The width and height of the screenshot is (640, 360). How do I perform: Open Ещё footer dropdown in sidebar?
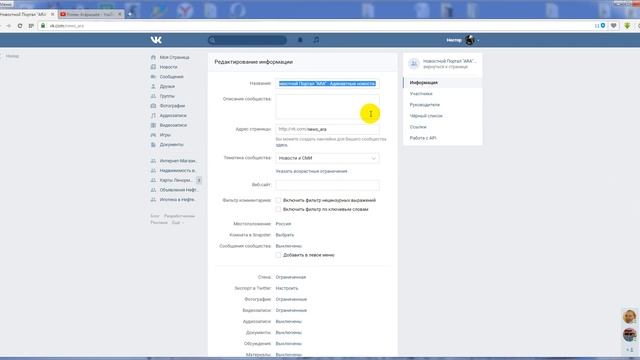click(x=177, y=223)
